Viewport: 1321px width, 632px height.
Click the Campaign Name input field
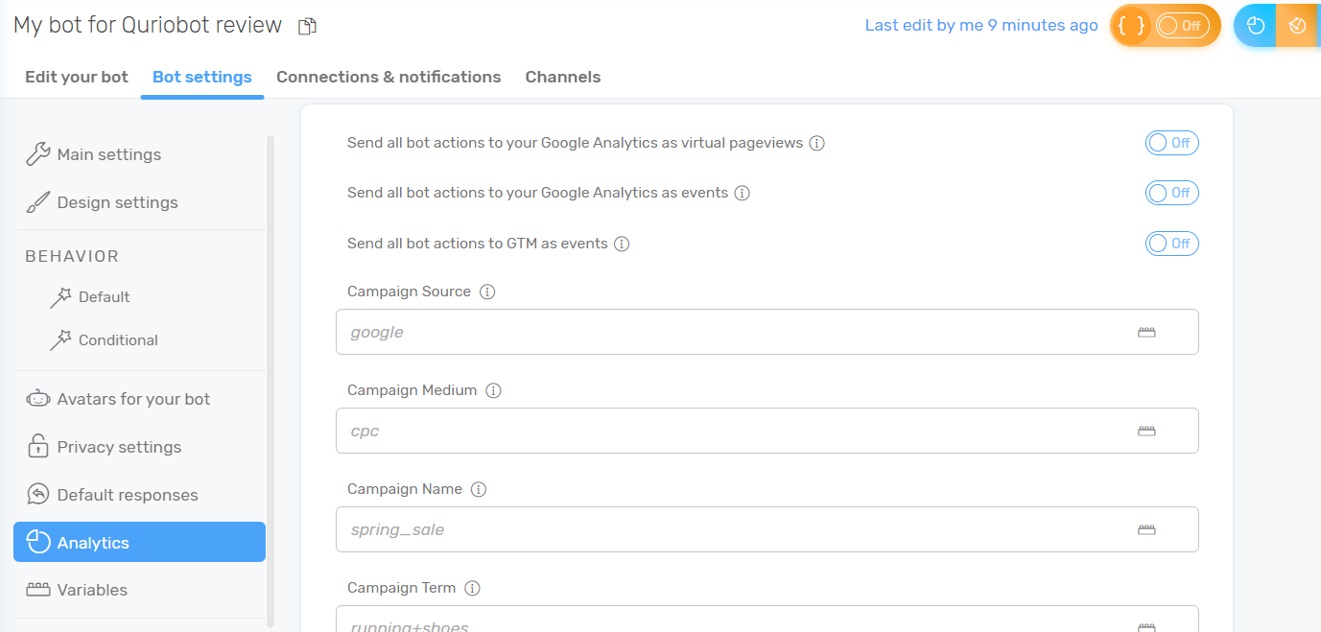730,530
